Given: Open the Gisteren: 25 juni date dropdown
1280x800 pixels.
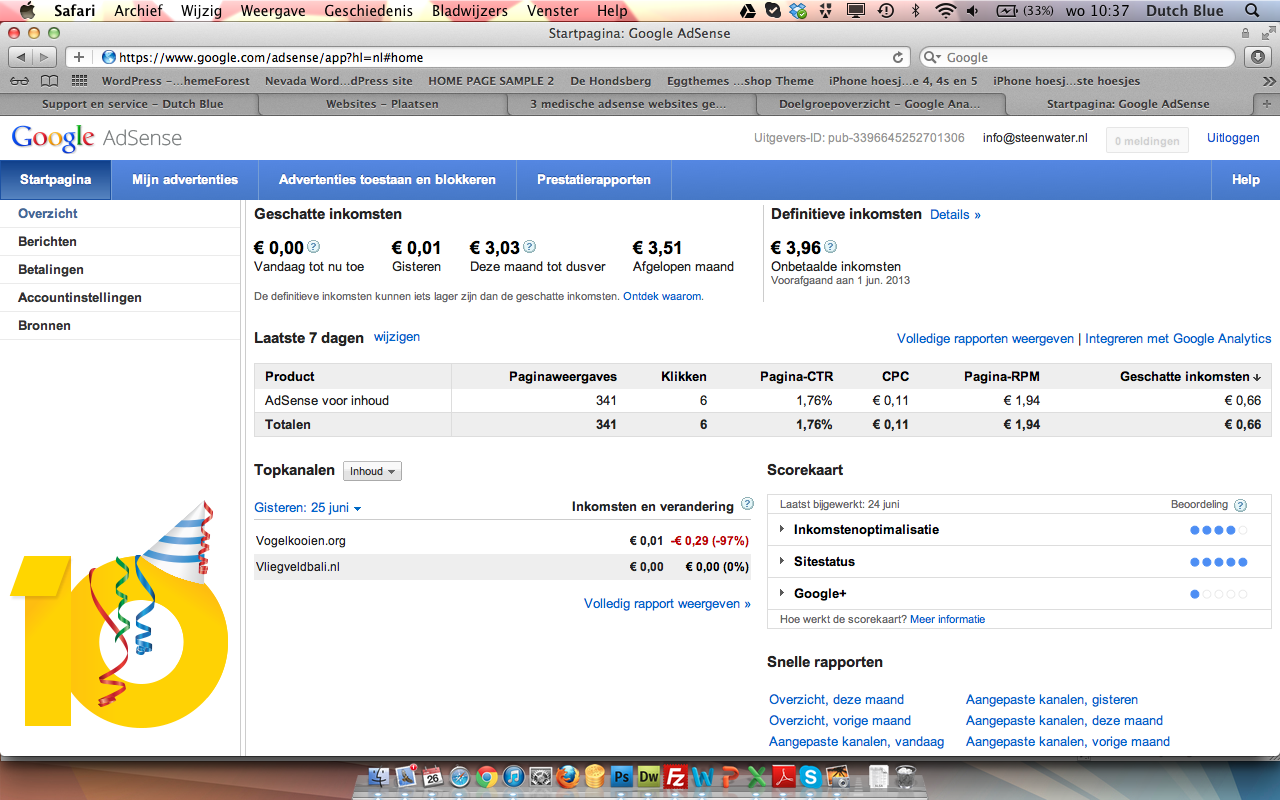Looking at the screenshot, I should (x=308, y=508).
